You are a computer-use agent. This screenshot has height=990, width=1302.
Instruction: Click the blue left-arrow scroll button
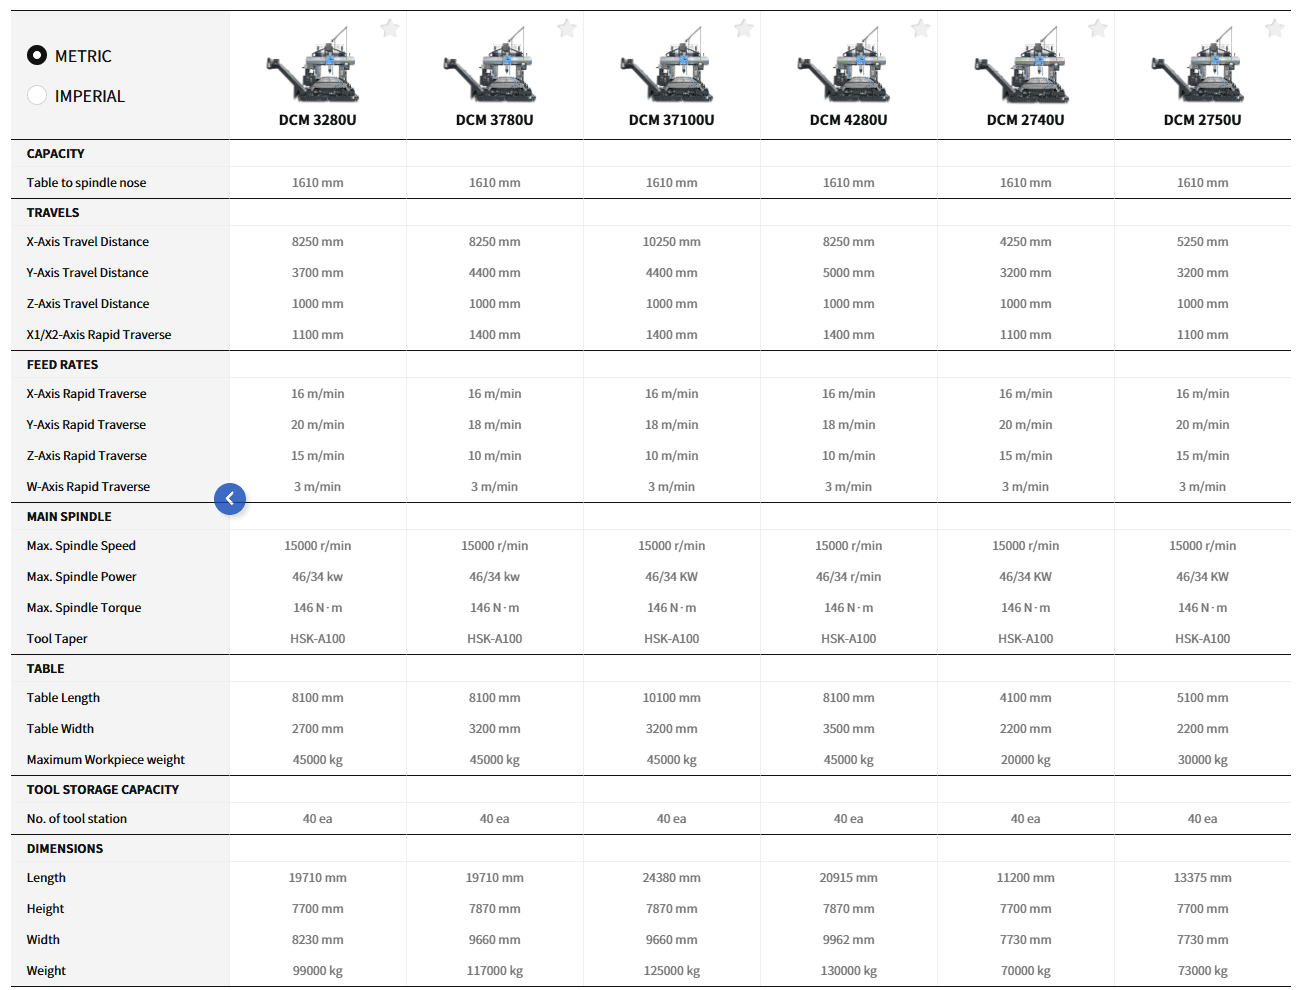230,498
